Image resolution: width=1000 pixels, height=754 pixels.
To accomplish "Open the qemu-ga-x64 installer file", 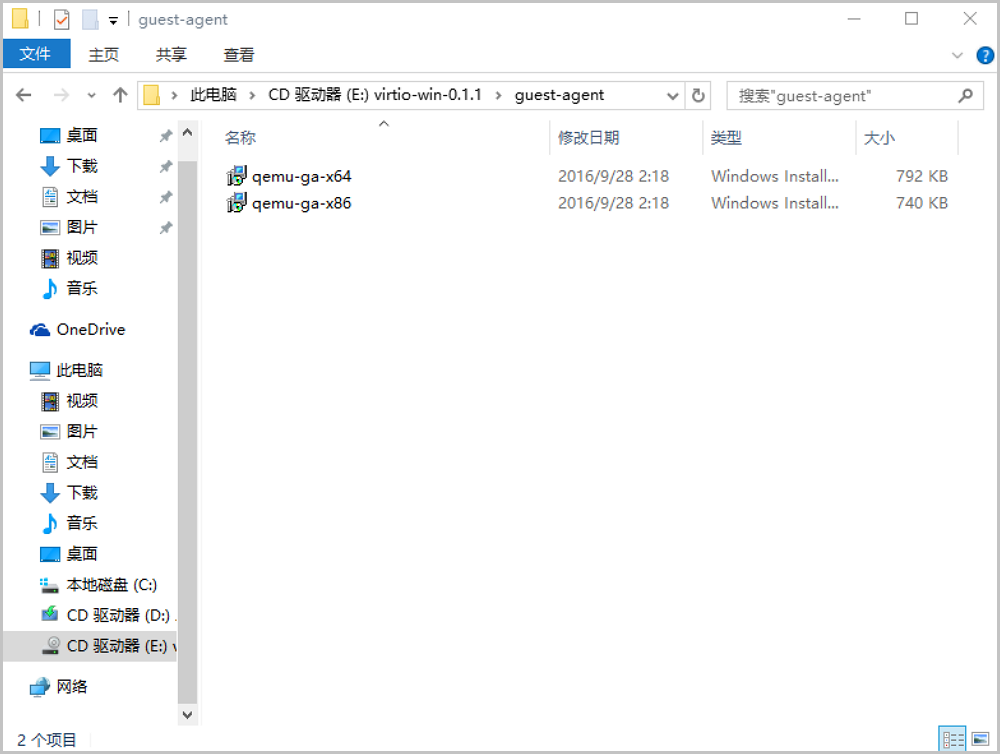I will click(302, 176).
